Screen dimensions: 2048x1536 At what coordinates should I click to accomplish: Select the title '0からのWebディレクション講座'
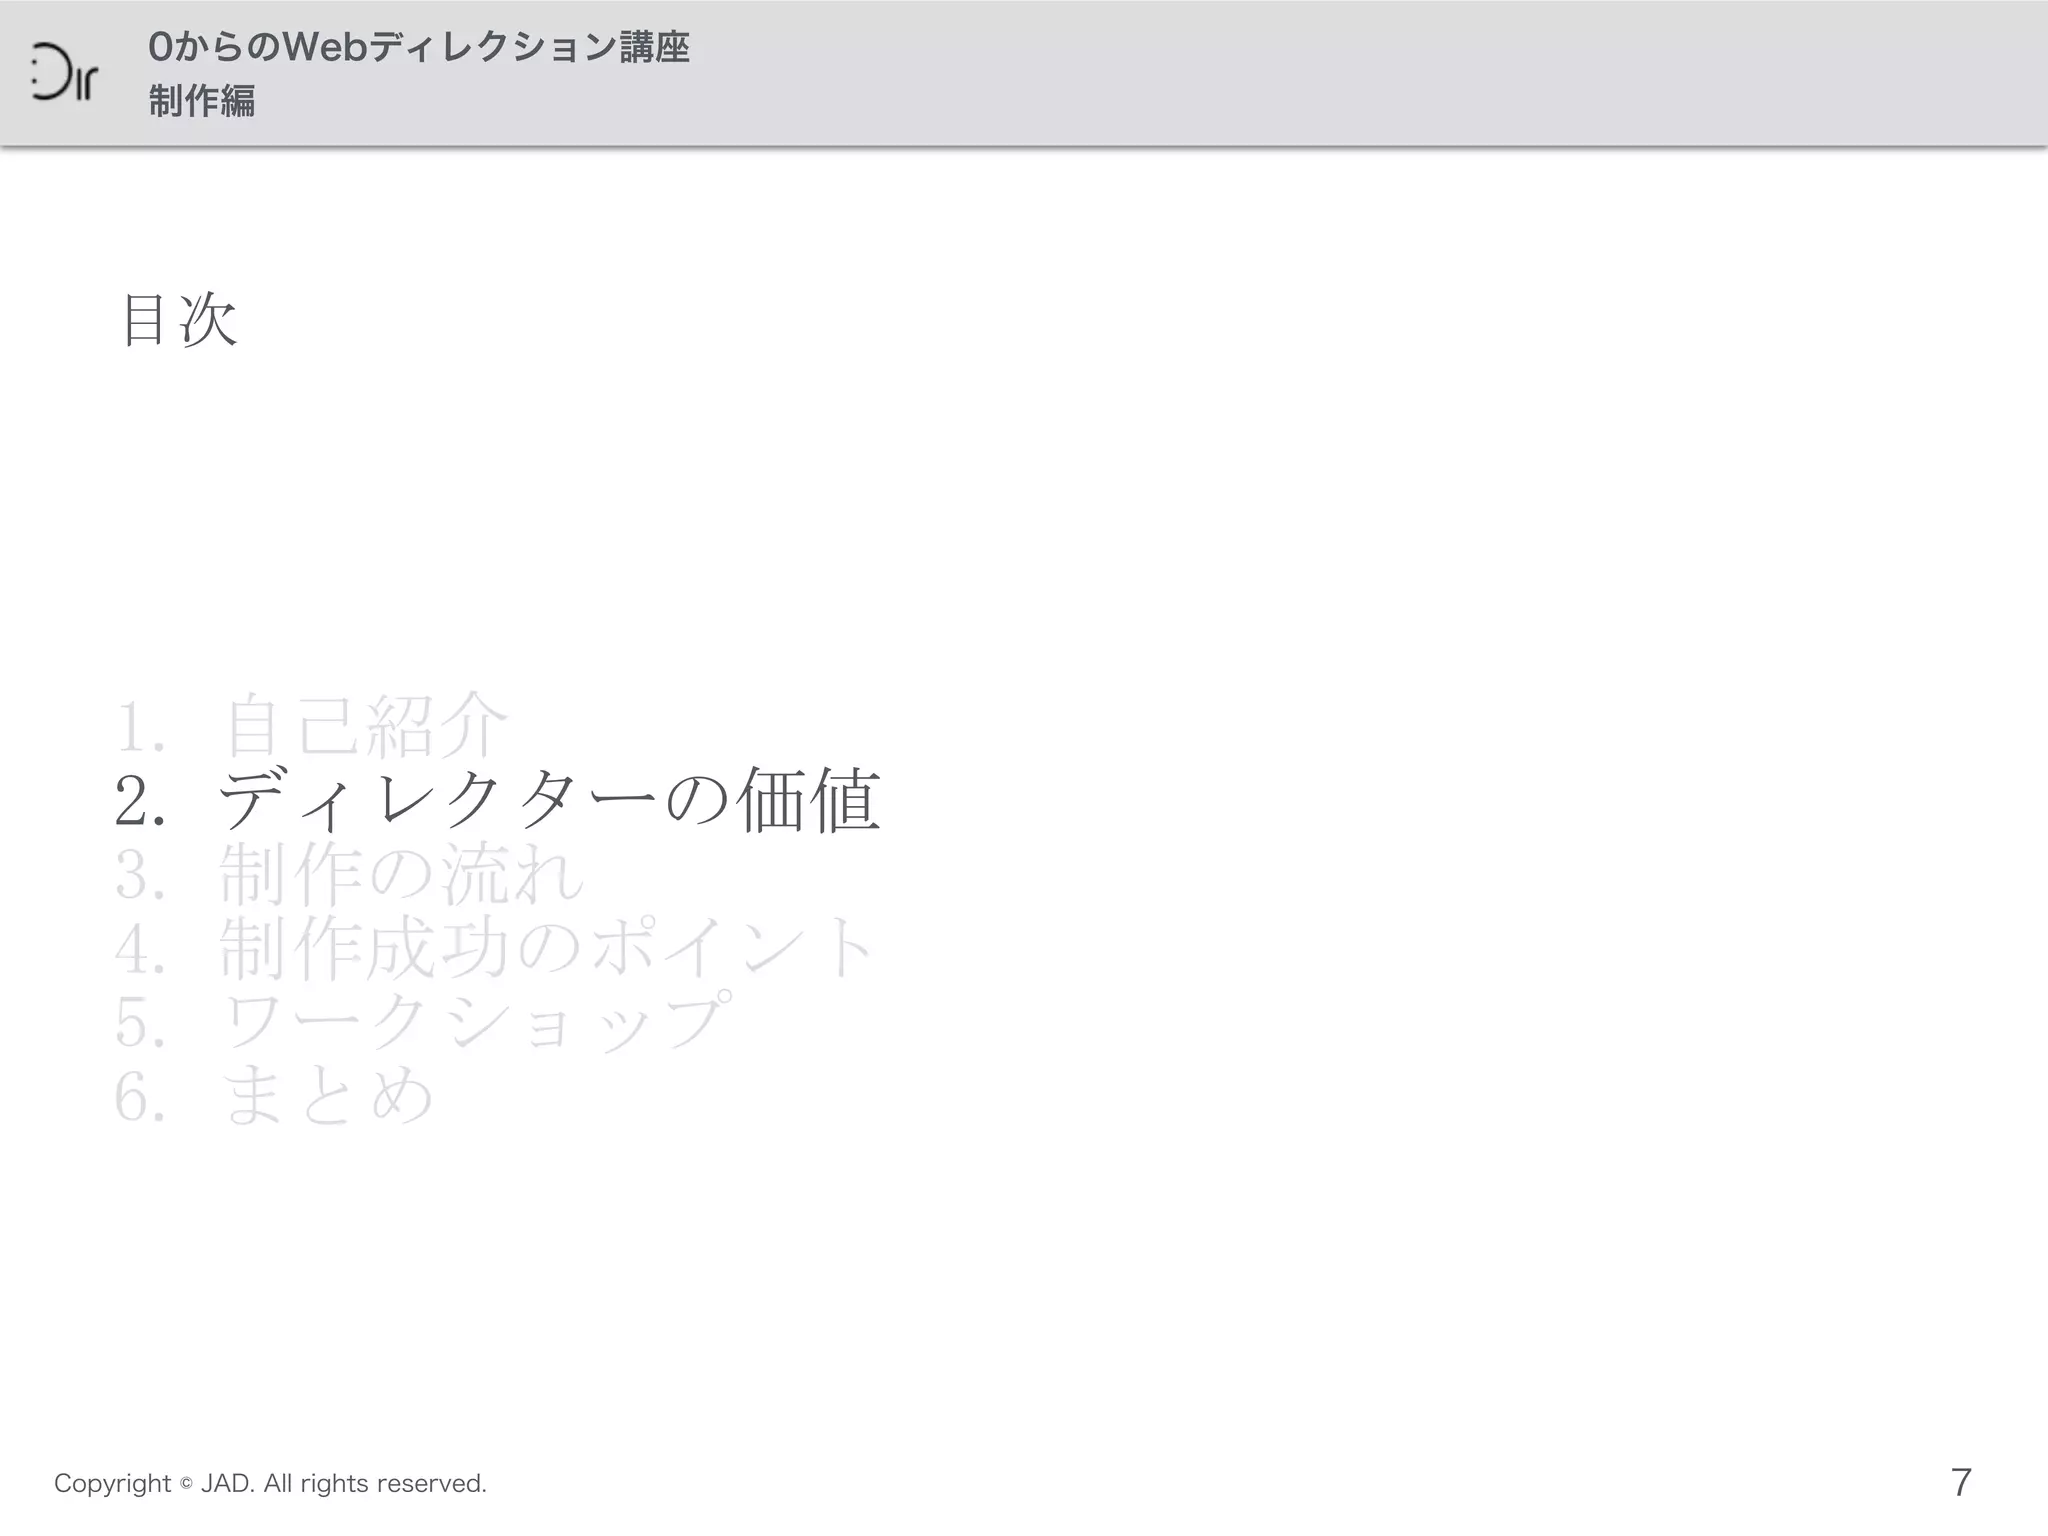point(419,47)
